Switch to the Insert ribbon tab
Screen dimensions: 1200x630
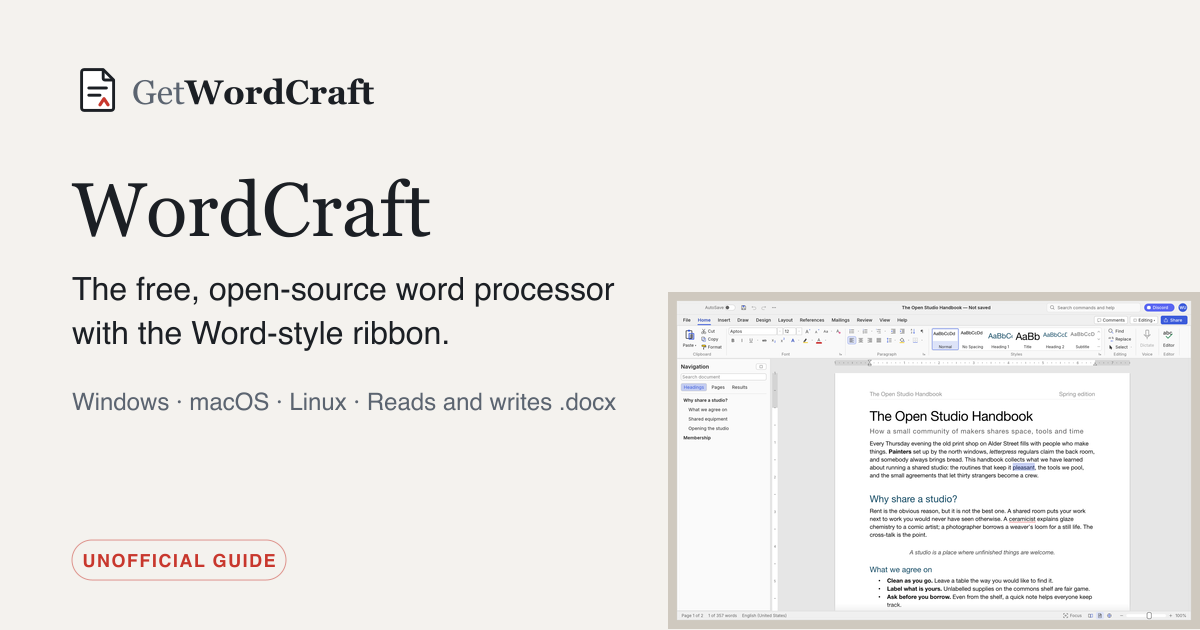(724, 320)
